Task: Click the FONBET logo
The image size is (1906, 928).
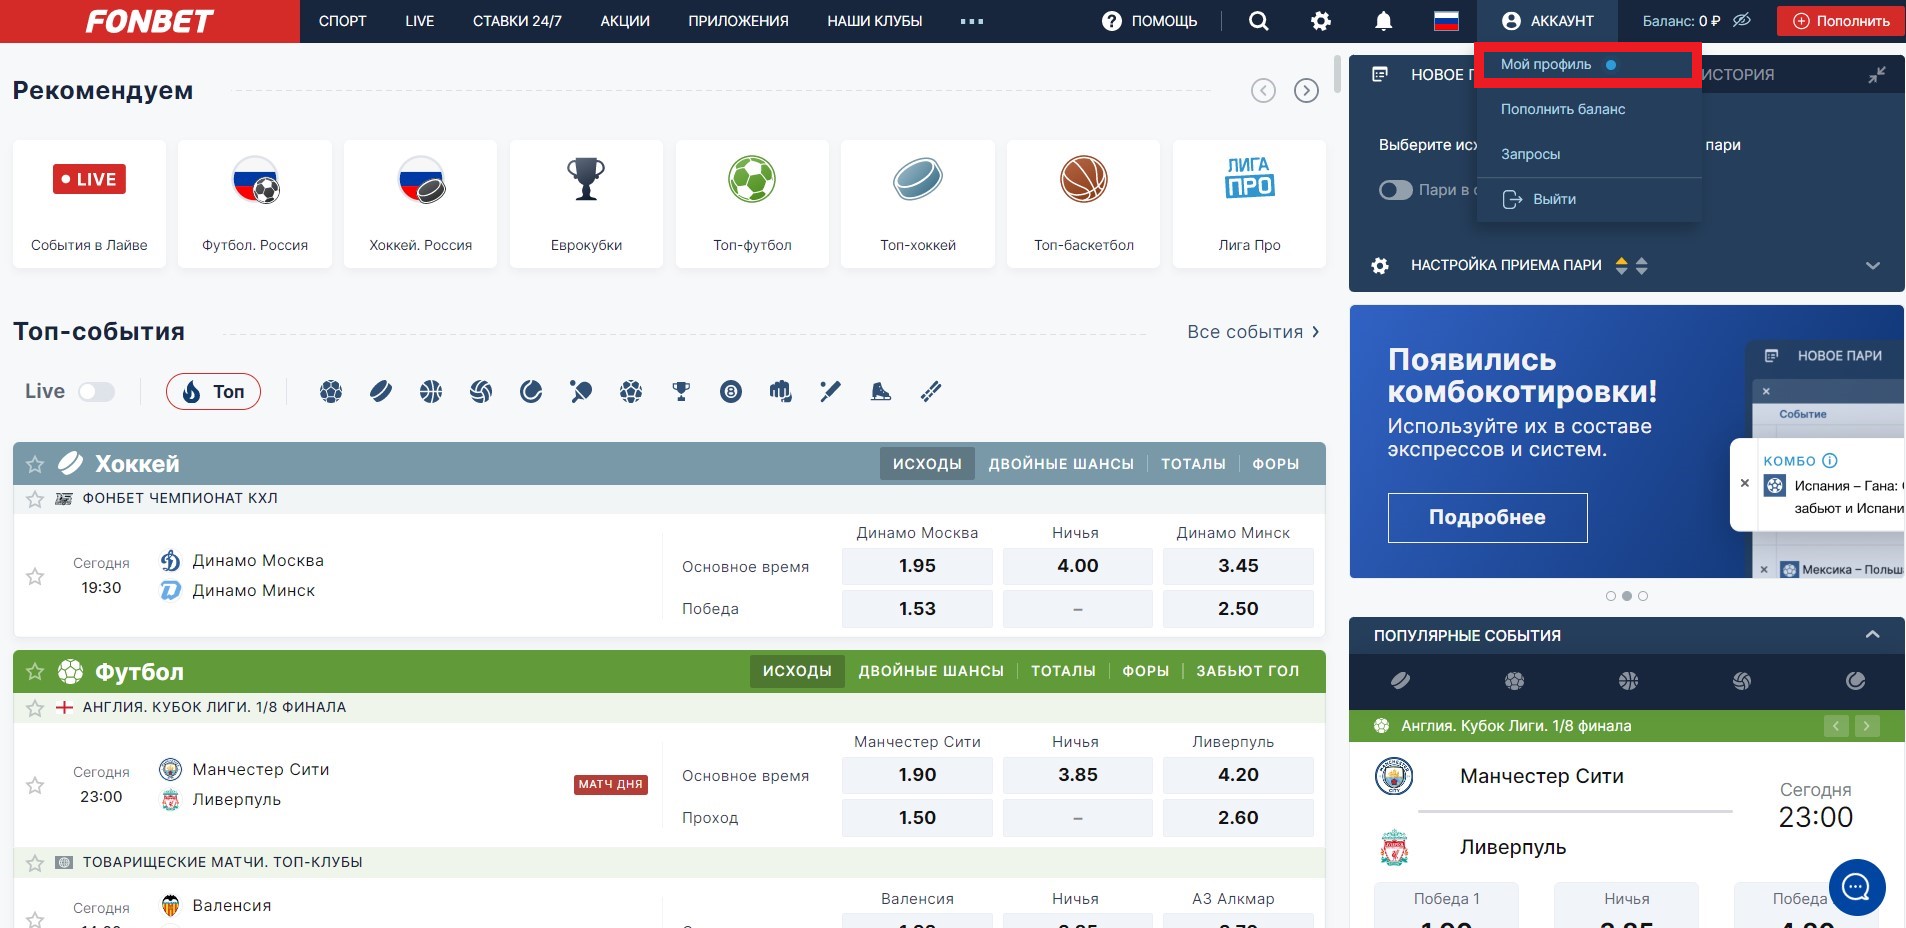Action: [x=150, y=21]
